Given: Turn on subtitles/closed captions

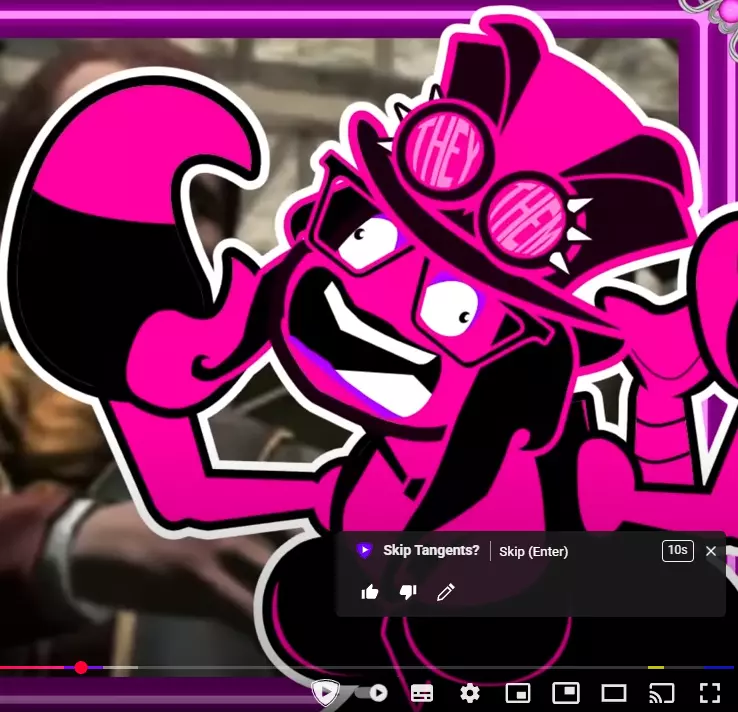Looking at the screenshot, I should pos(422,693).
